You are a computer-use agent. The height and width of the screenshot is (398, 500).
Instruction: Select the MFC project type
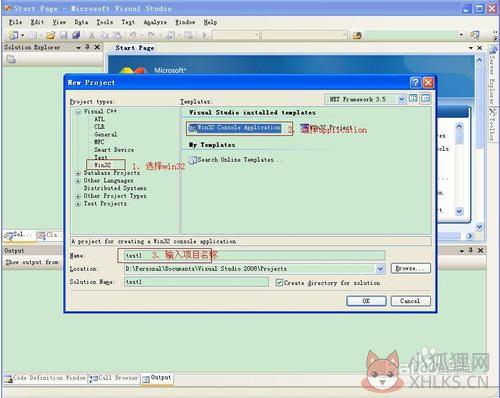coord(99,142)
